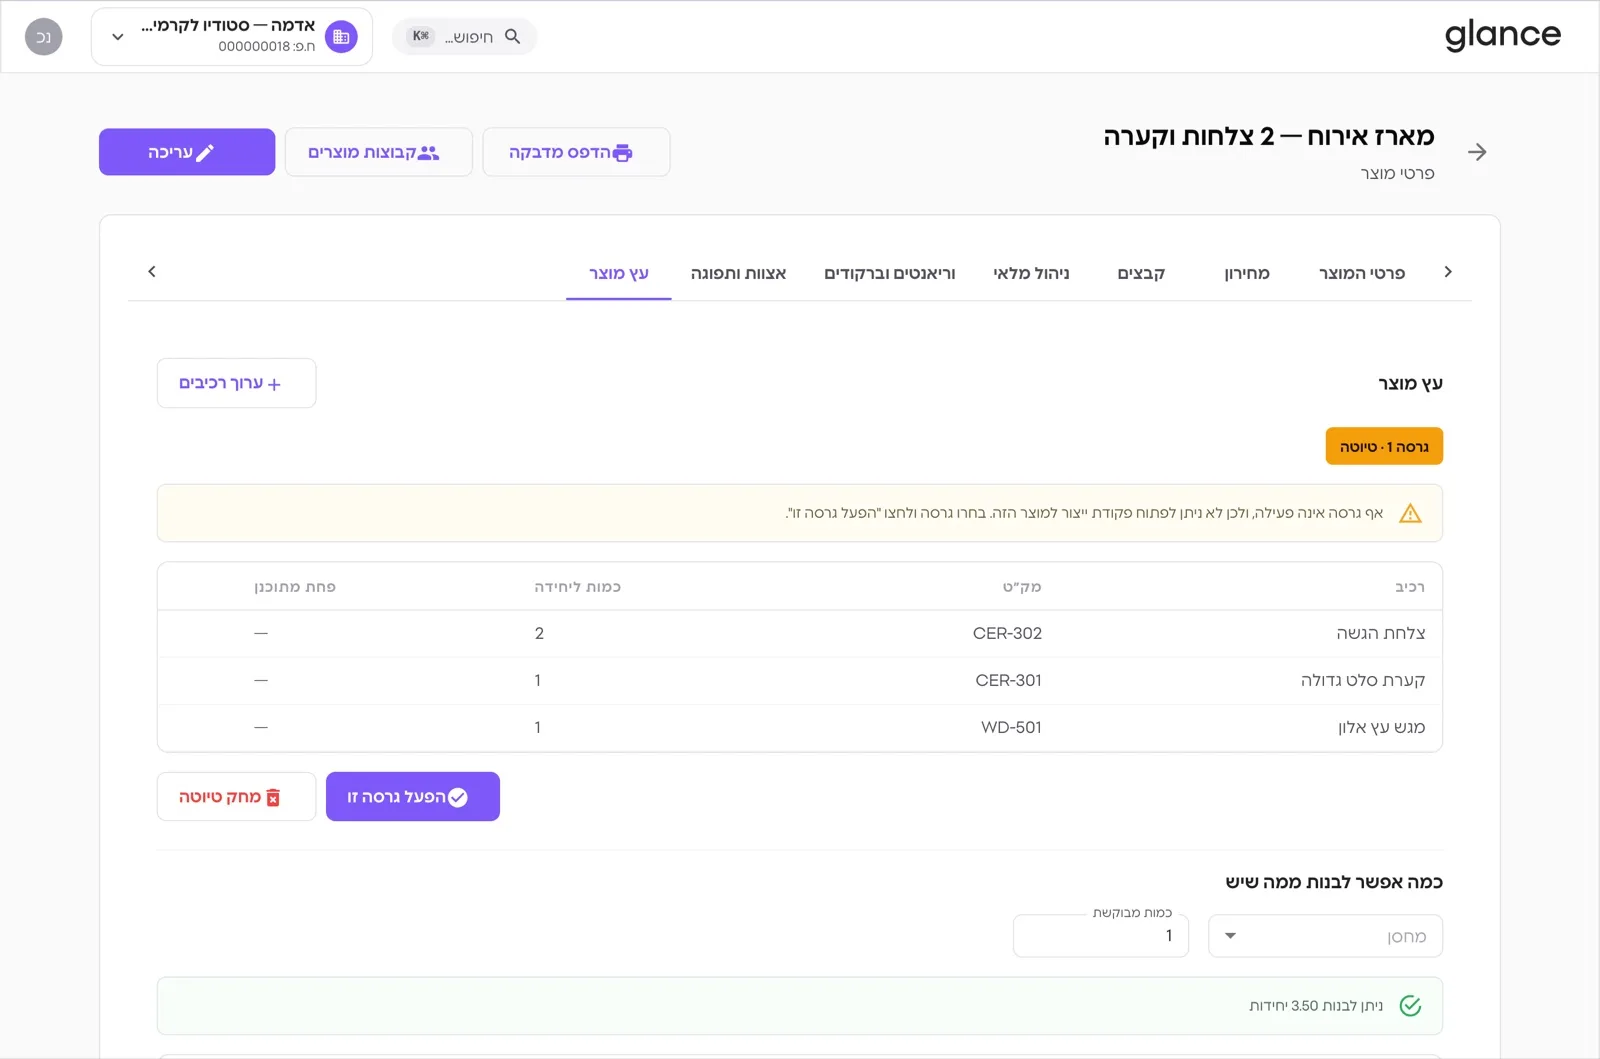This screenshot has width=1600, height=1059.
Task: Select the עץ מוצר tab
Action: click(619, 273)
